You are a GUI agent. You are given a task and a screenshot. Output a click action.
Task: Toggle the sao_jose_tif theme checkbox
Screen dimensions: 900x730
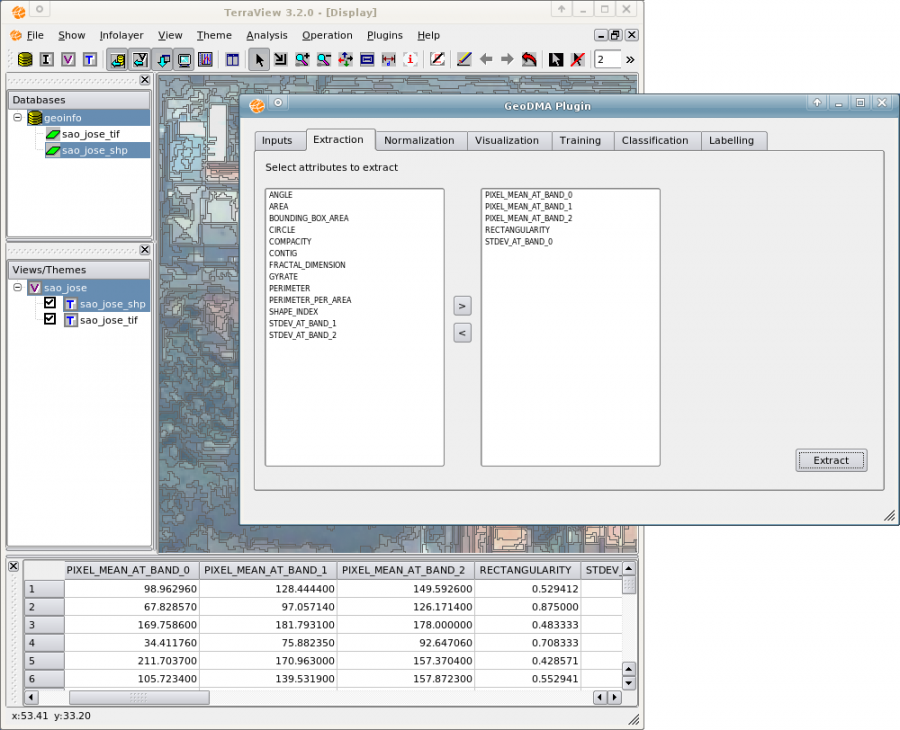(x=50, y=319)
